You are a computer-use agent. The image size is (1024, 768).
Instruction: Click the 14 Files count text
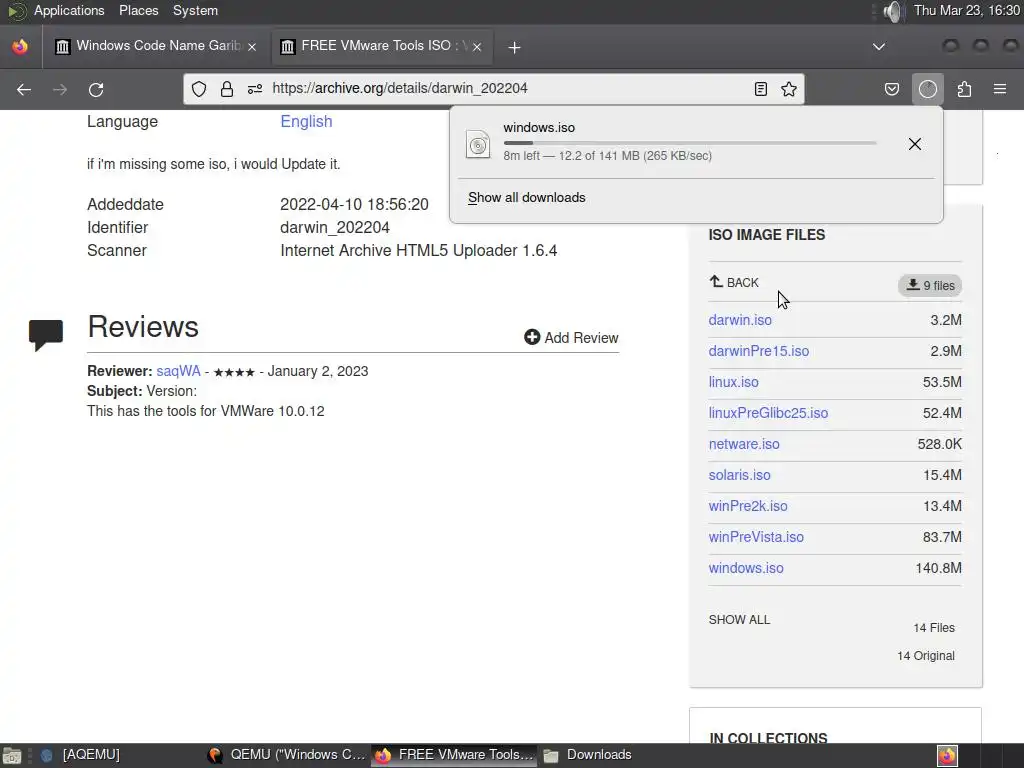[934, 628]
